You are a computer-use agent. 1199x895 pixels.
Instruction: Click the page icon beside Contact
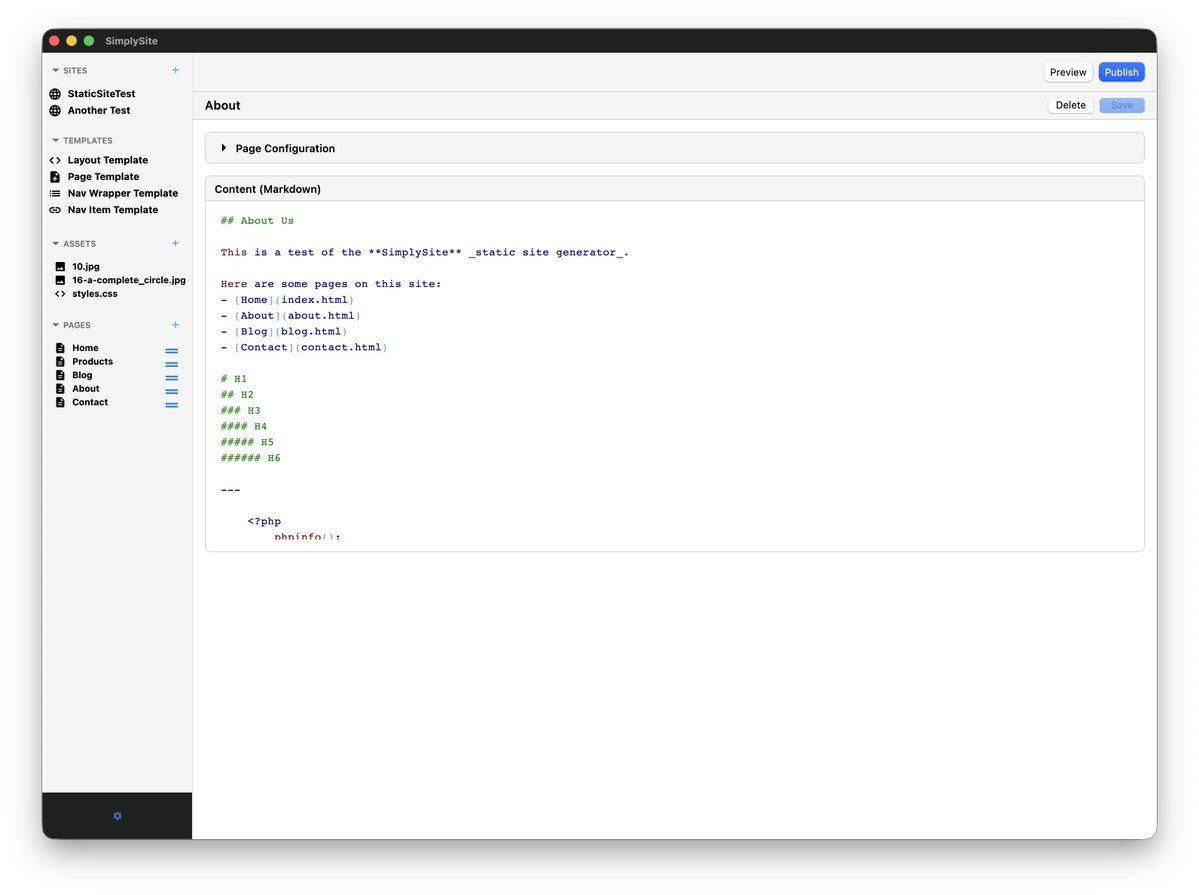tap(60, 402)
